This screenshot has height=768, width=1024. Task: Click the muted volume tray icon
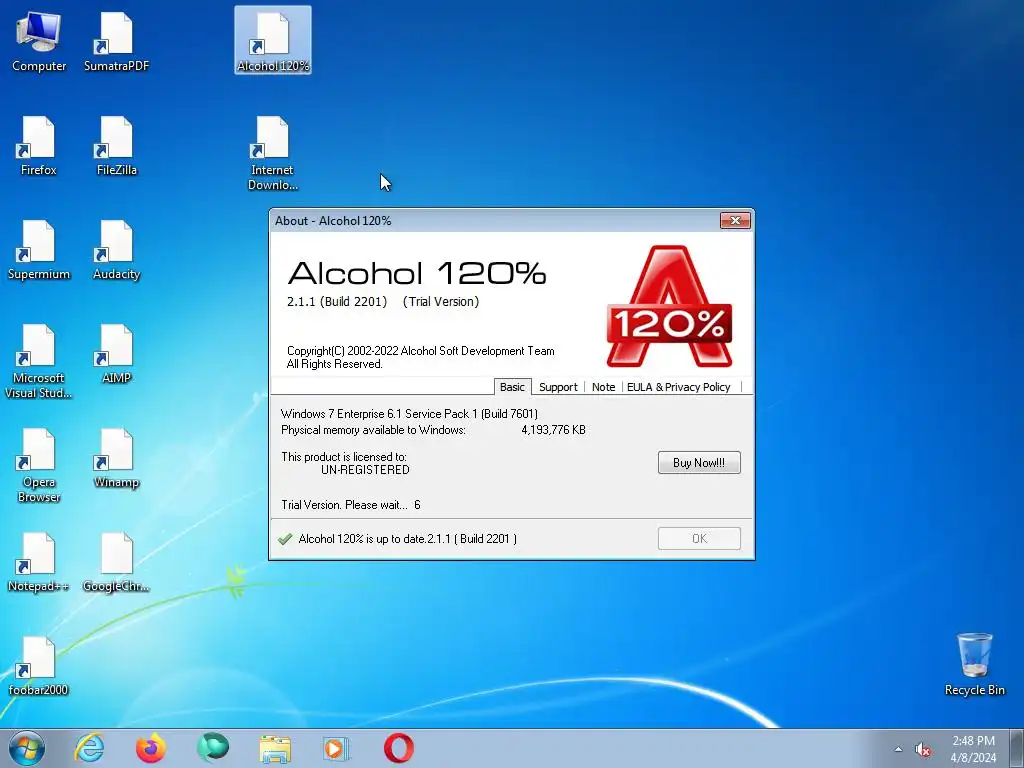pyautogui.click(x=923, y=750)
